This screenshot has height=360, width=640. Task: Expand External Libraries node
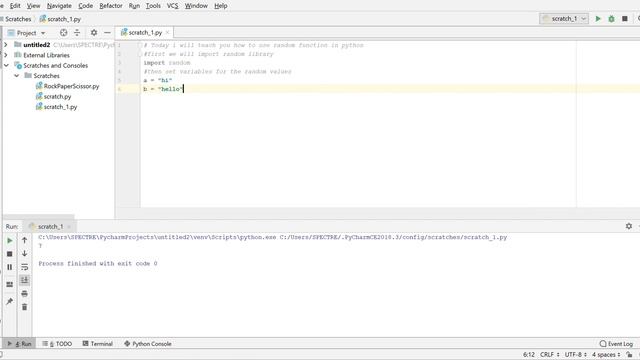[x=6, y=55]
